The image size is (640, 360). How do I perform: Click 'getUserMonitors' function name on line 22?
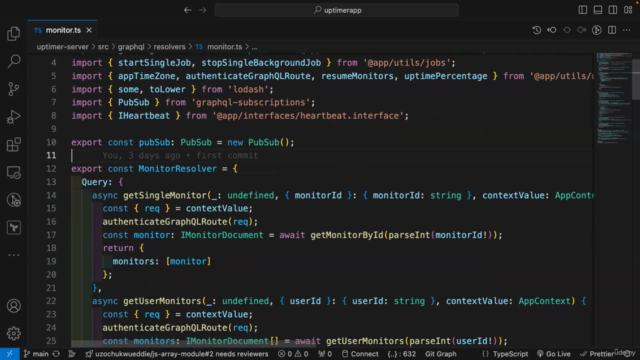(x=162, y=301)
